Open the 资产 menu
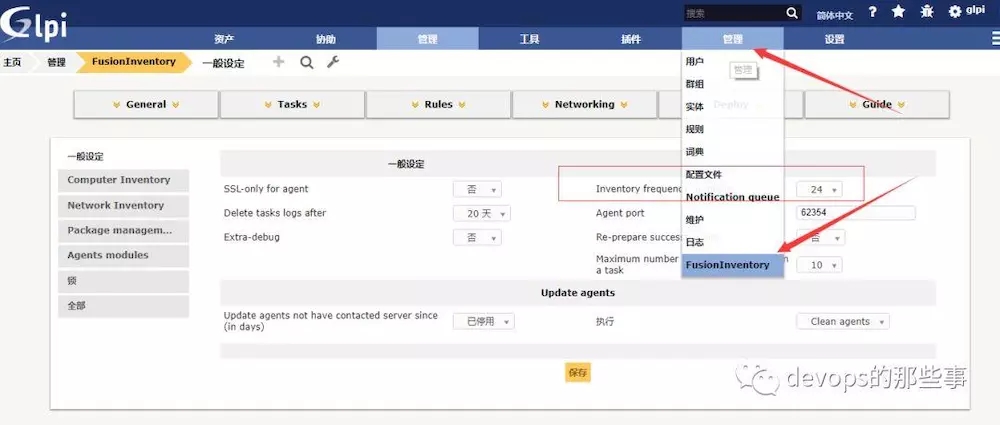Screen dimensions: 1000x425 coord(224,39)
